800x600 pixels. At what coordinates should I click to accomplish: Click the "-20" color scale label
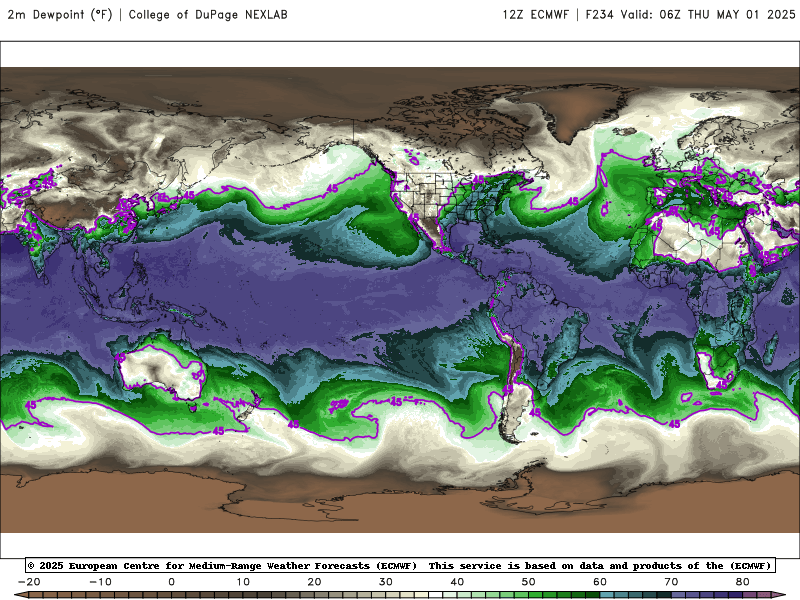coord(29,582)
